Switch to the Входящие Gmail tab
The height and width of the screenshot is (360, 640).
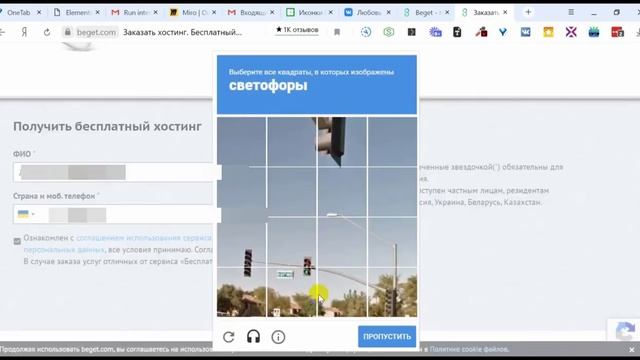coord(252,13)
